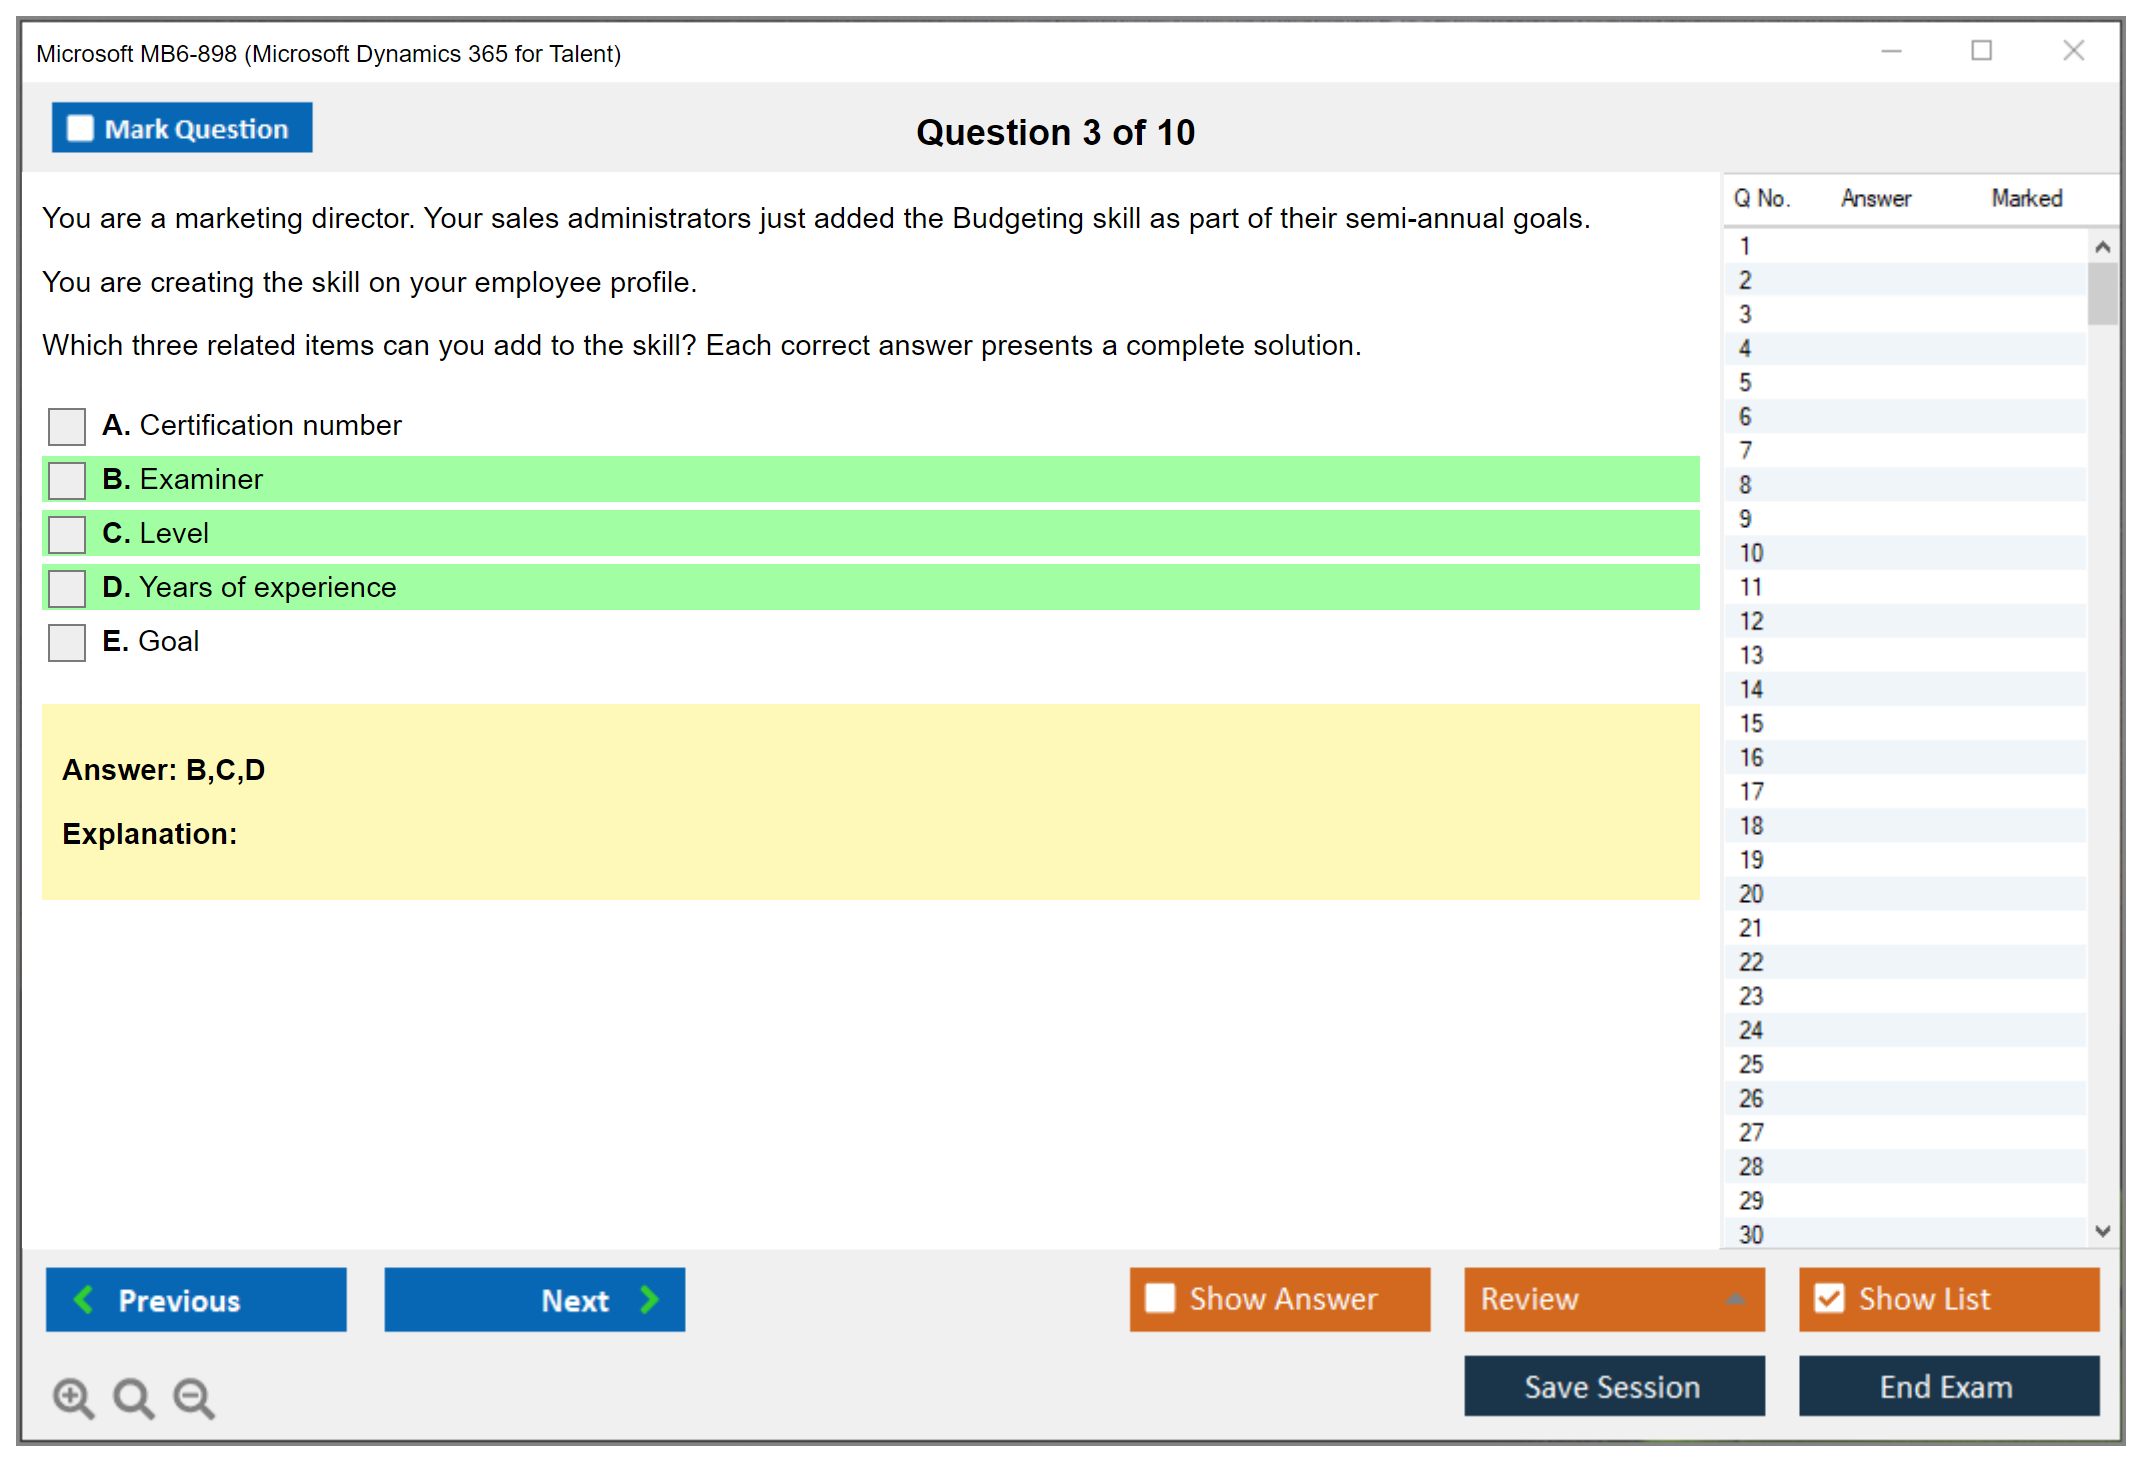Uncheck the Show List checkbox

coord(1829,1298)
